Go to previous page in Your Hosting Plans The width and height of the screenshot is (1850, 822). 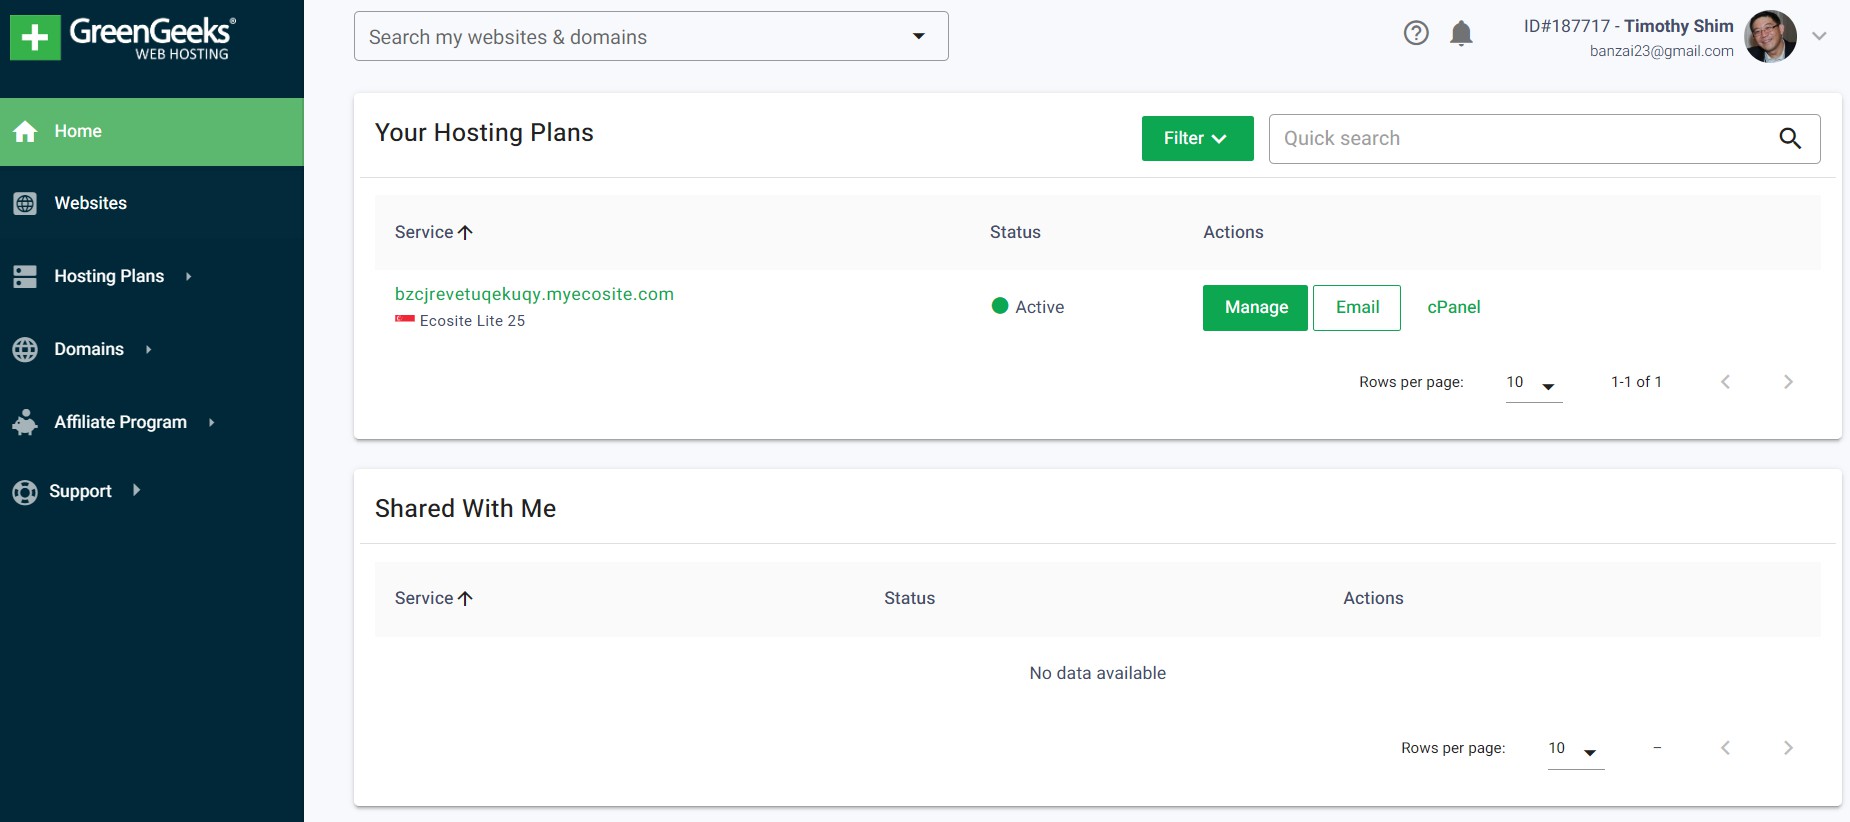point(1725,382)
